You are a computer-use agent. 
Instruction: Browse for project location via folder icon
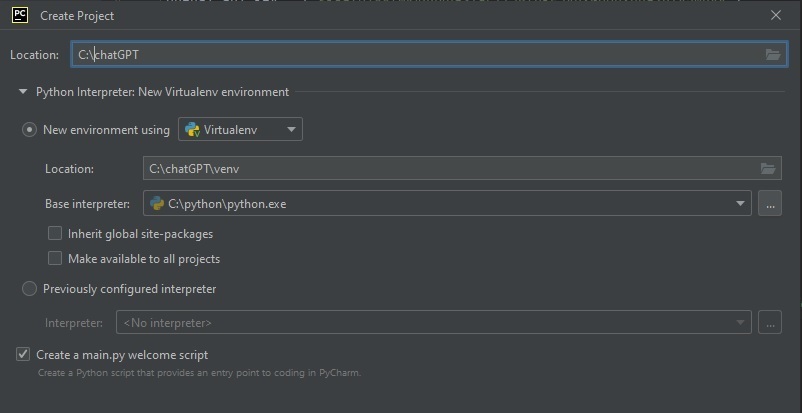[773, 55]
